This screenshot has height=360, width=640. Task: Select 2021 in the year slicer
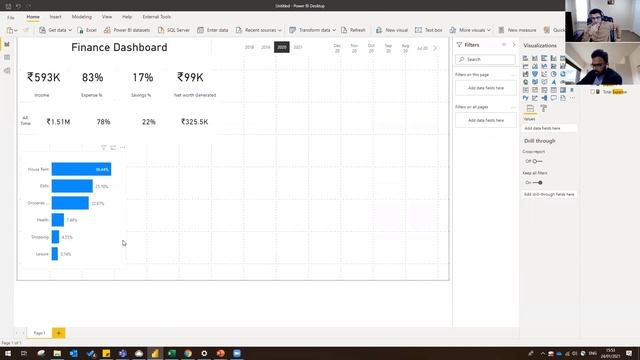pyautogui.click(x=298, y=47)
